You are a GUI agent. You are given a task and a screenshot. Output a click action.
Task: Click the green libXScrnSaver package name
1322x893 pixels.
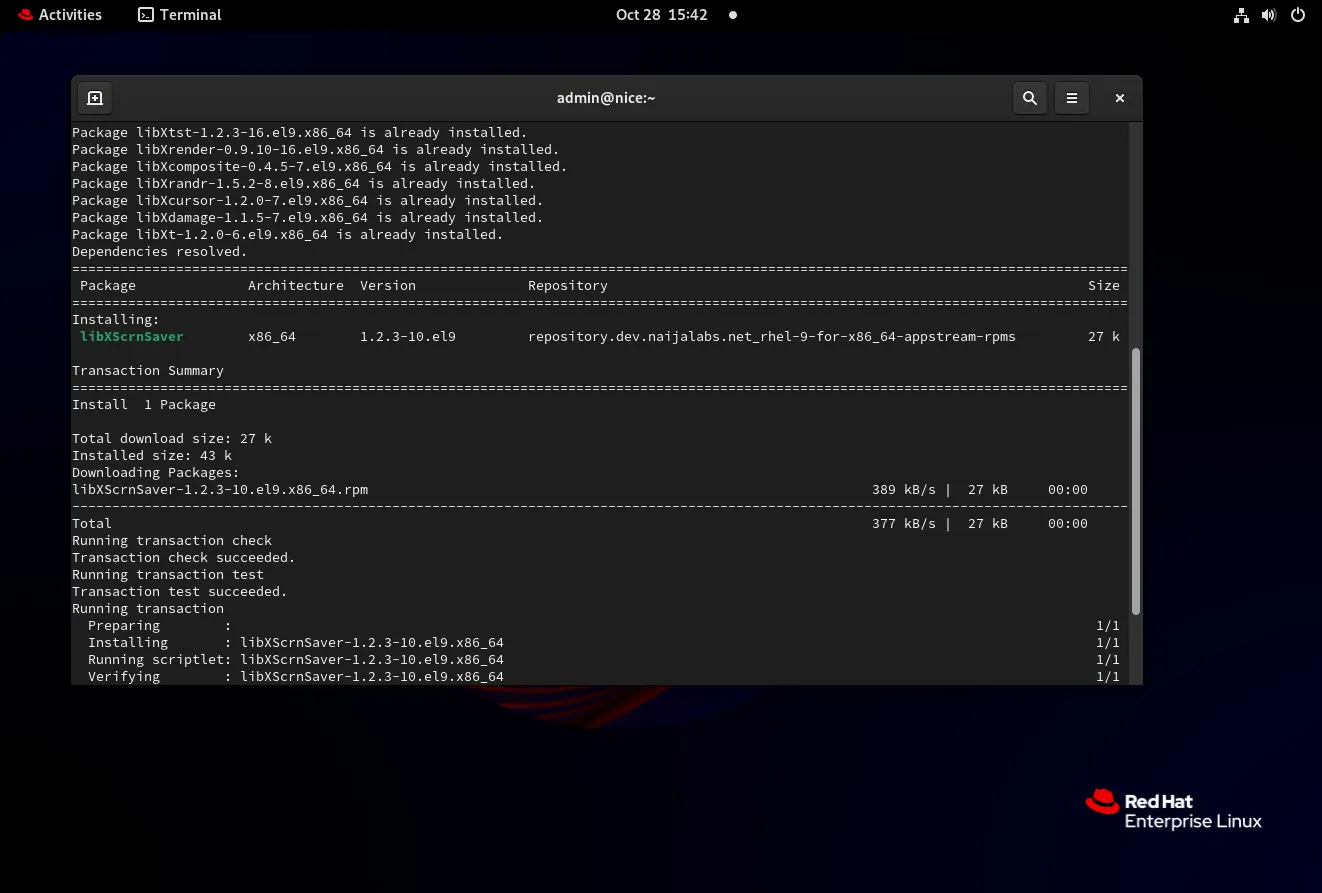(132, 337)
